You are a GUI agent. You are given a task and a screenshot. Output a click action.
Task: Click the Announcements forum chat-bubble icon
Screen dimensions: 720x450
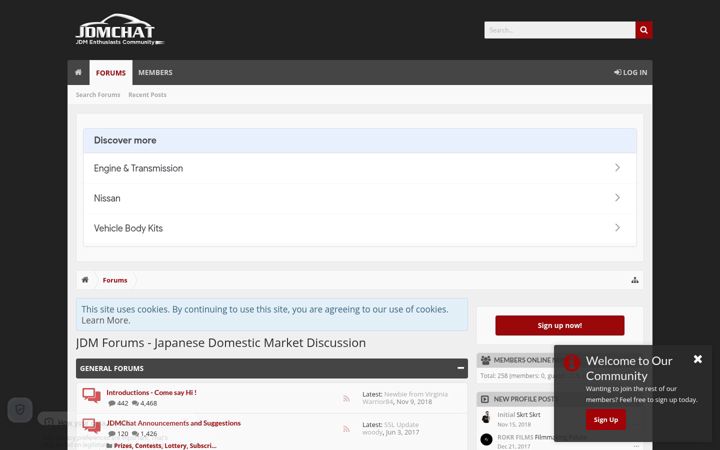pyautogui.click(x=91, y=426)
